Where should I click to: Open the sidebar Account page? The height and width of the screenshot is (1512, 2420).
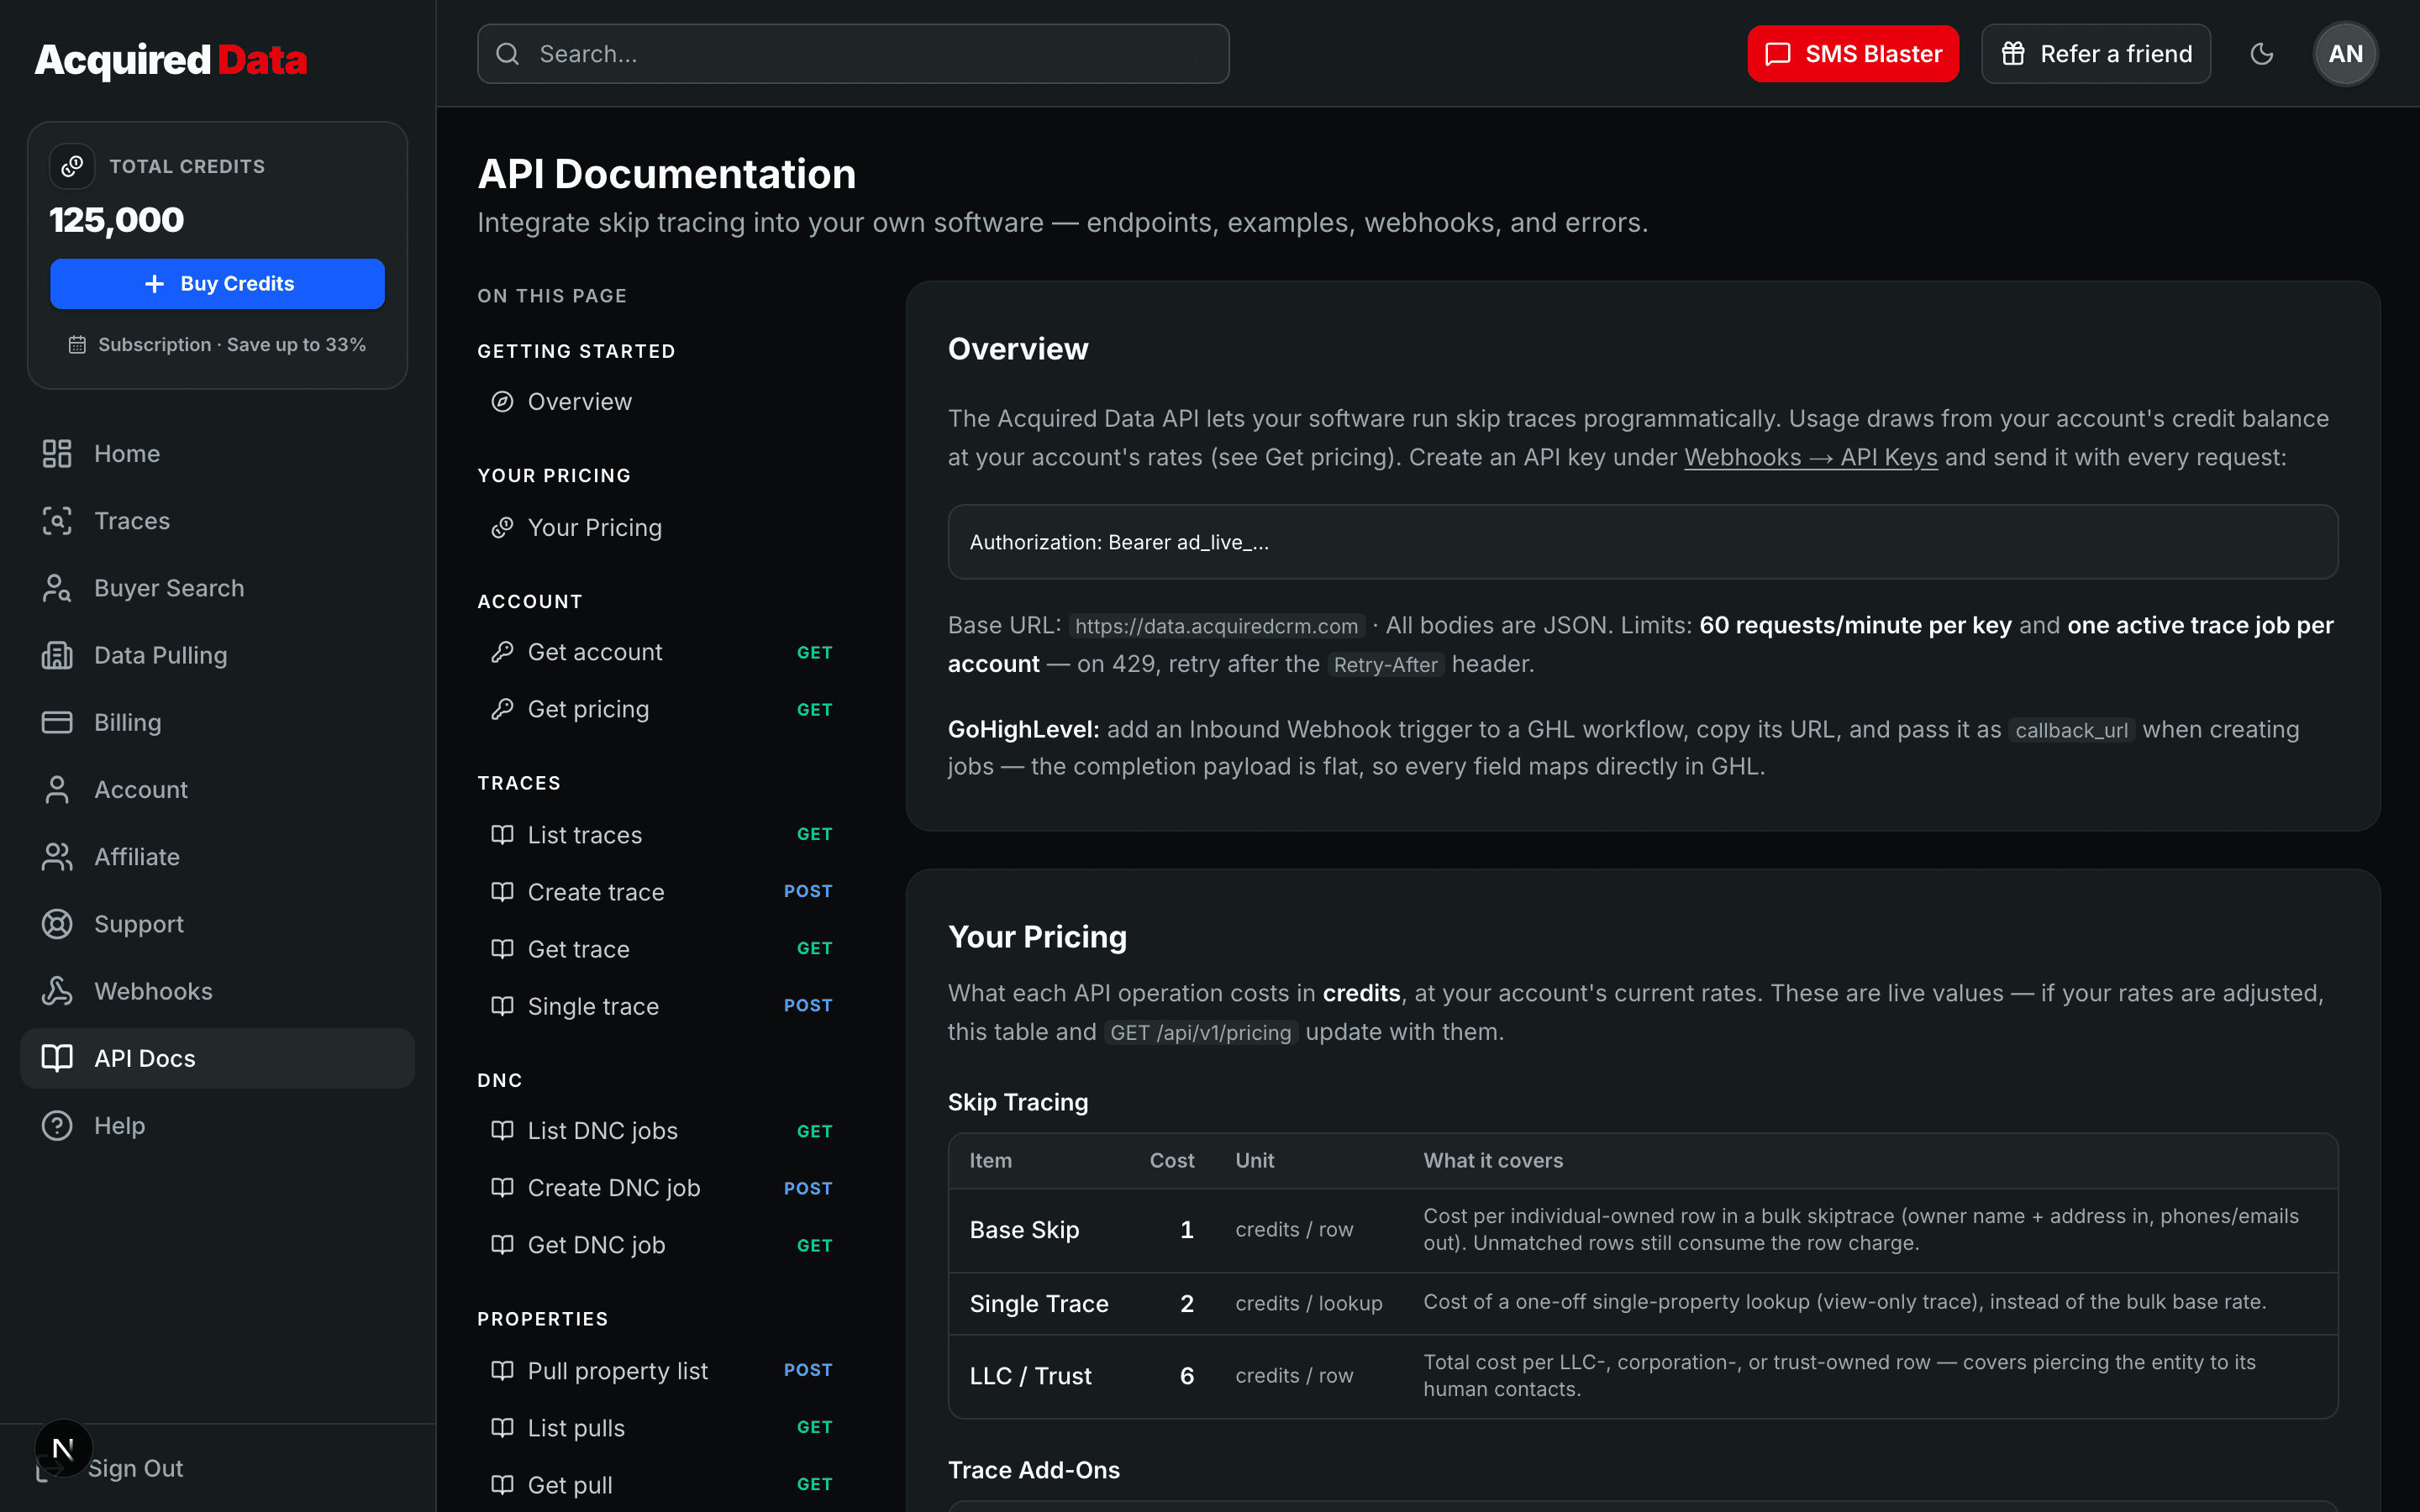(217, 790)
